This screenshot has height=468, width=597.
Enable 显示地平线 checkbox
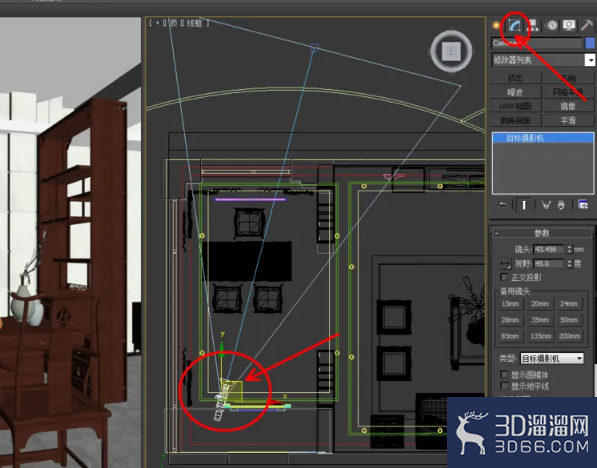504,386
